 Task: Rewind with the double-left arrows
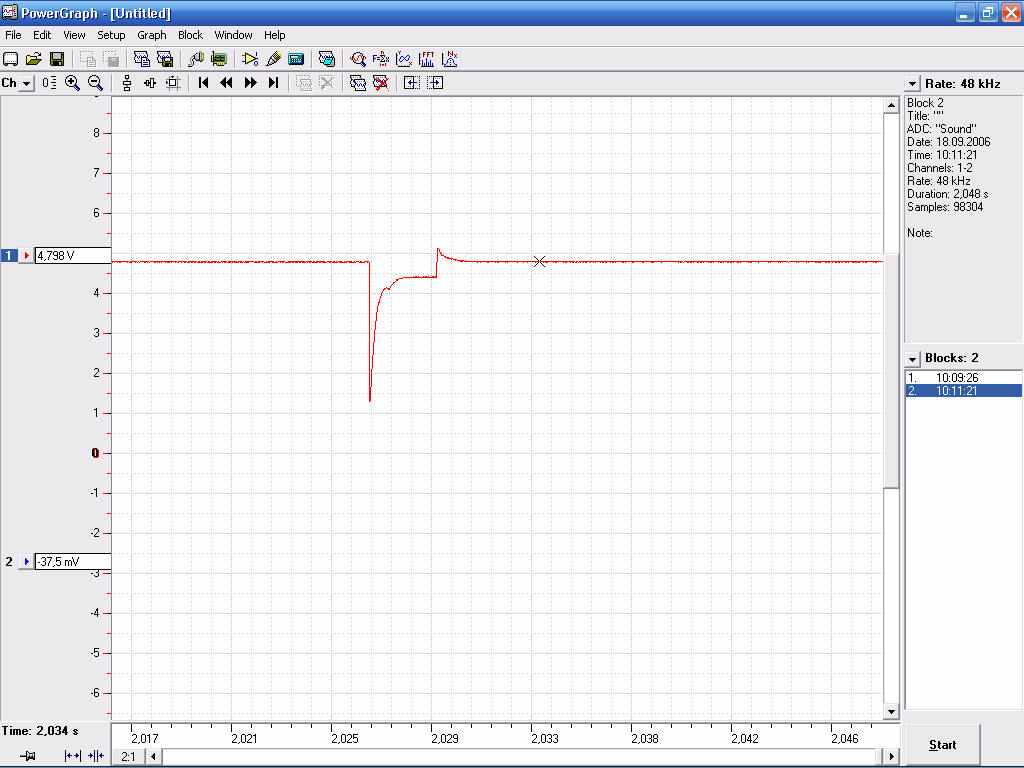227,83
